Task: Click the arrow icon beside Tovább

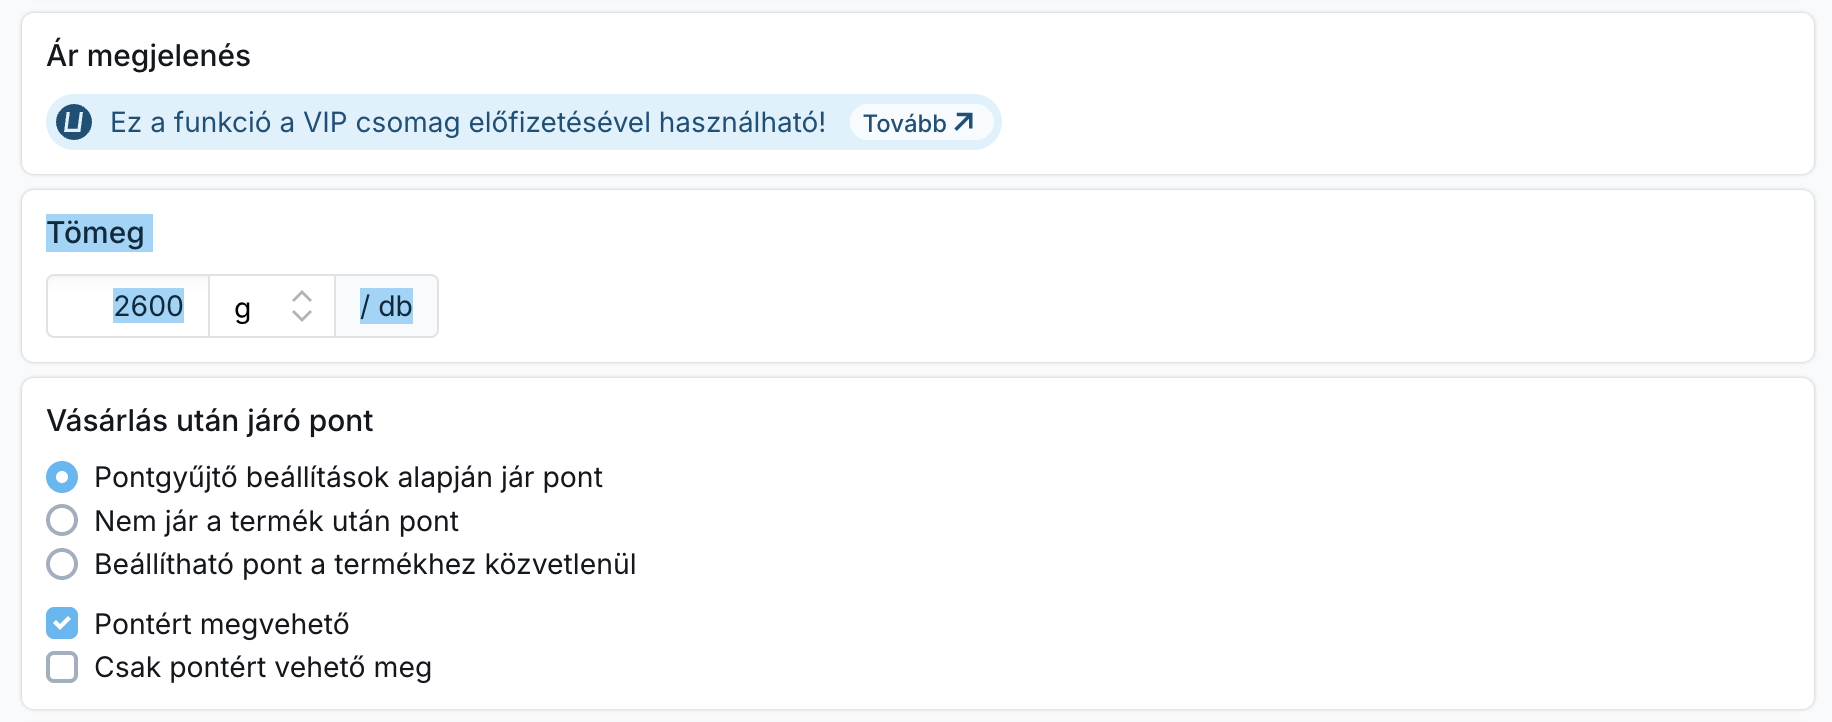Action: [964, 122]
